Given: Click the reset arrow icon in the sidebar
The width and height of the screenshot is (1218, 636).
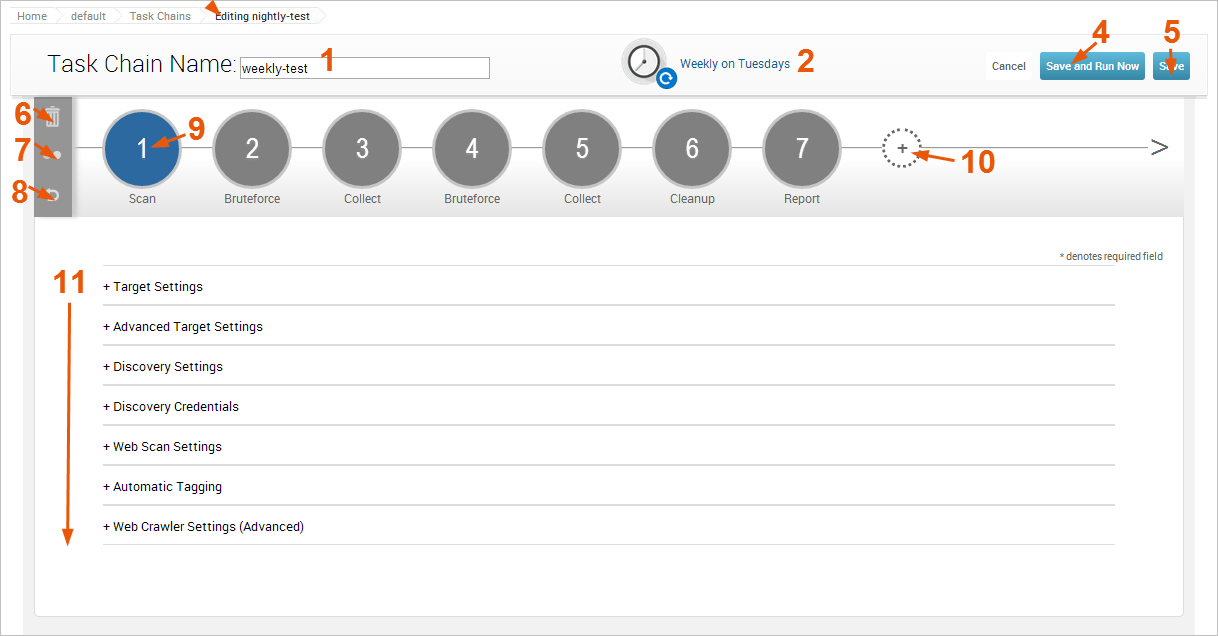Looking at the screenshot, I should tap(54, 194).
